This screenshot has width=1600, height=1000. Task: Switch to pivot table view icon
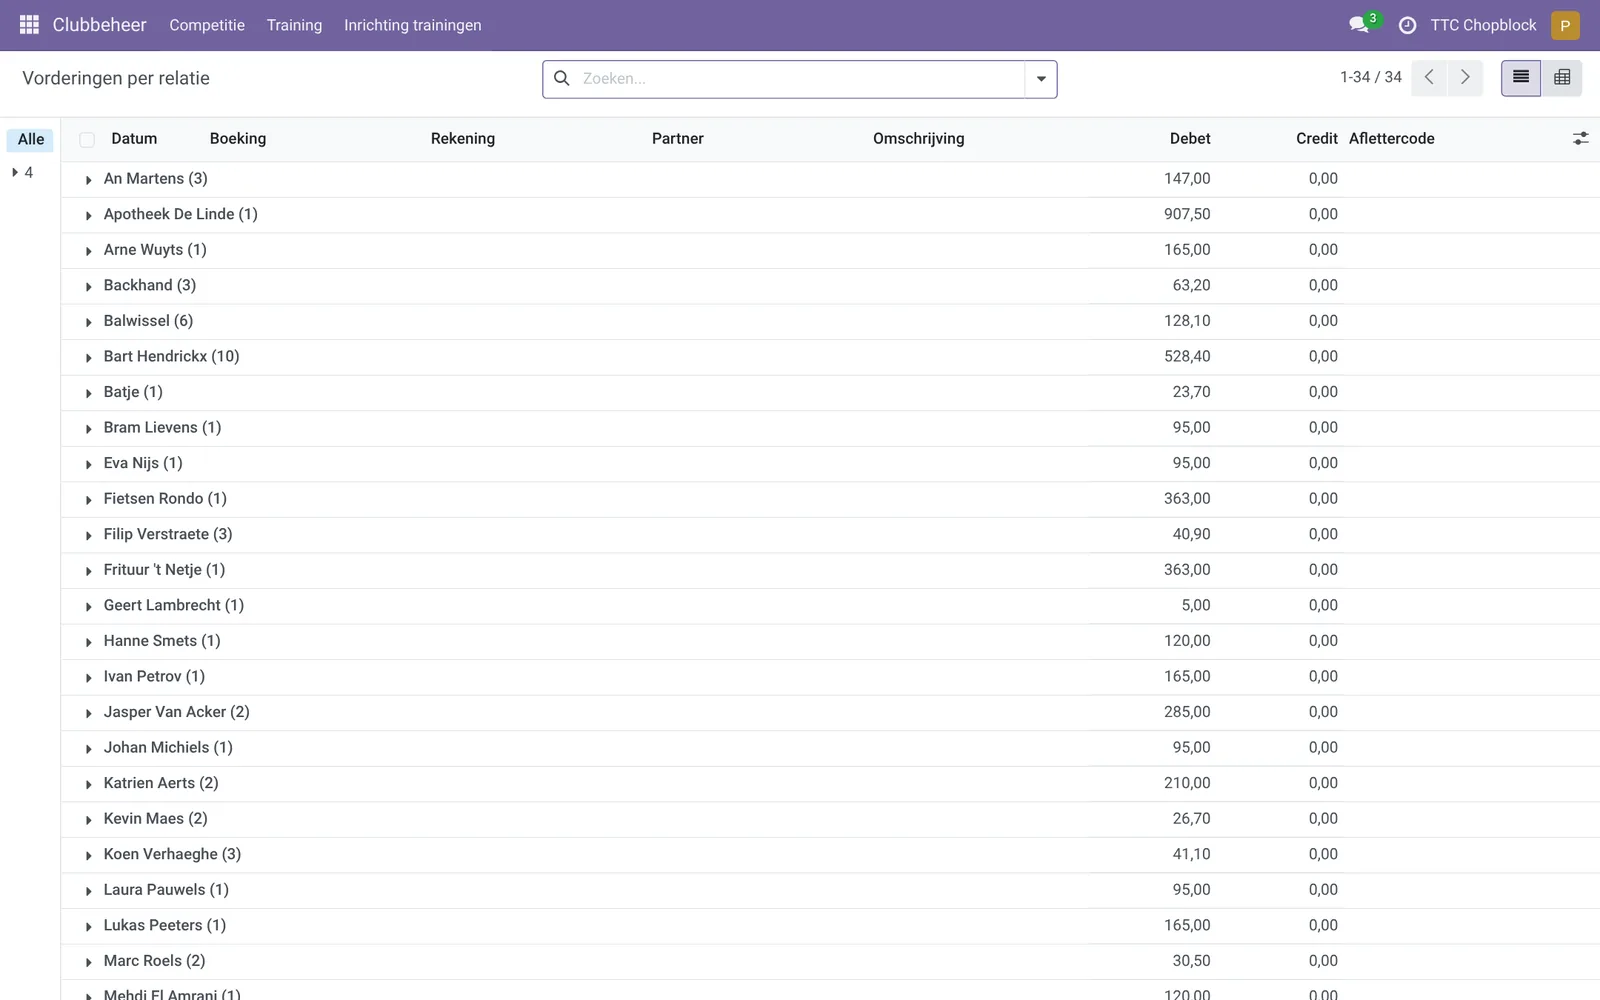point(1562,78)
